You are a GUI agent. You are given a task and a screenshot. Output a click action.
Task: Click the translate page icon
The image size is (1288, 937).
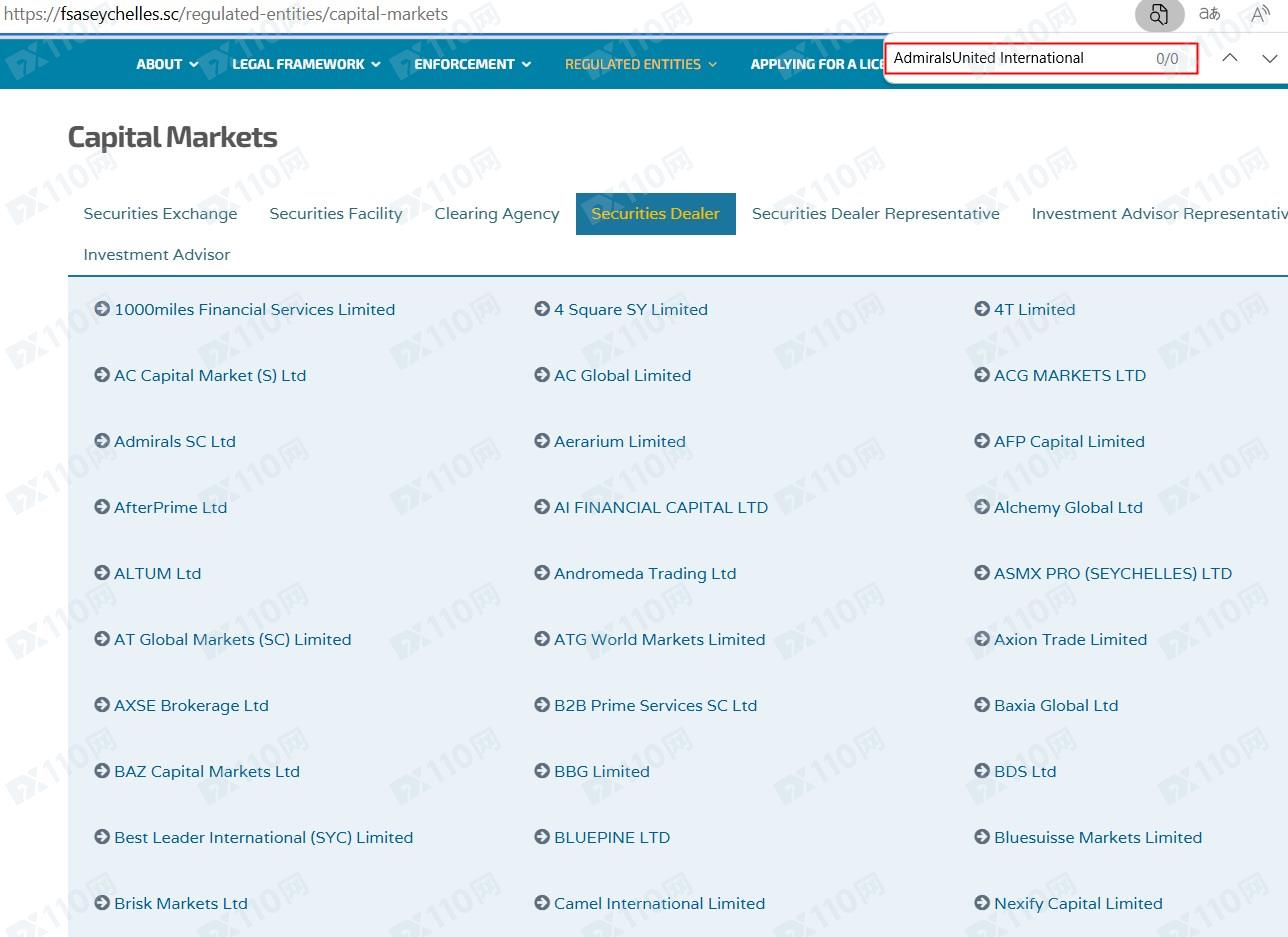(1209, 14)
